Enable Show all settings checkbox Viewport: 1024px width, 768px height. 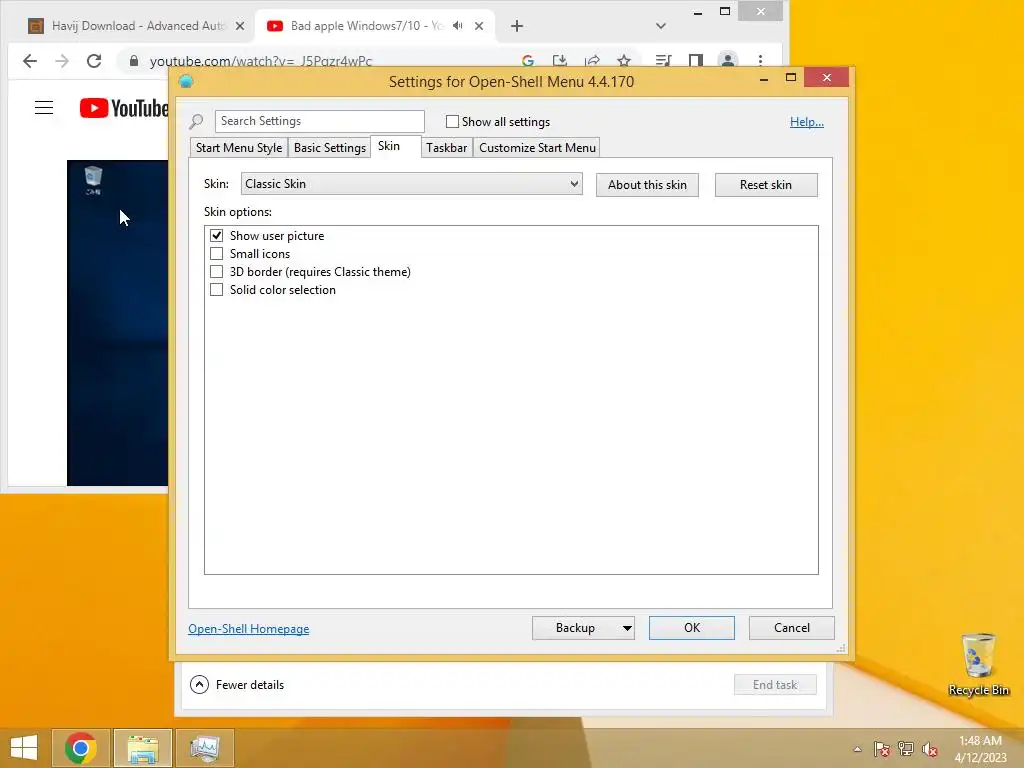(452, 121)
